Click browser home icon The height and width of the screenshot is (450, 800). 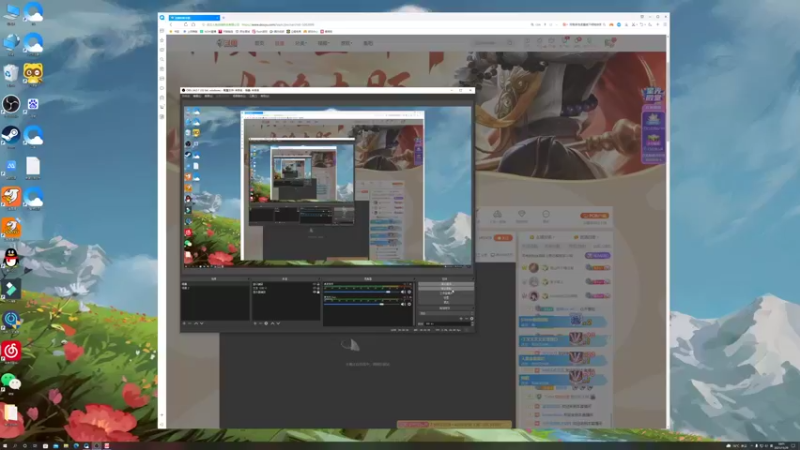tap(193, 24)
